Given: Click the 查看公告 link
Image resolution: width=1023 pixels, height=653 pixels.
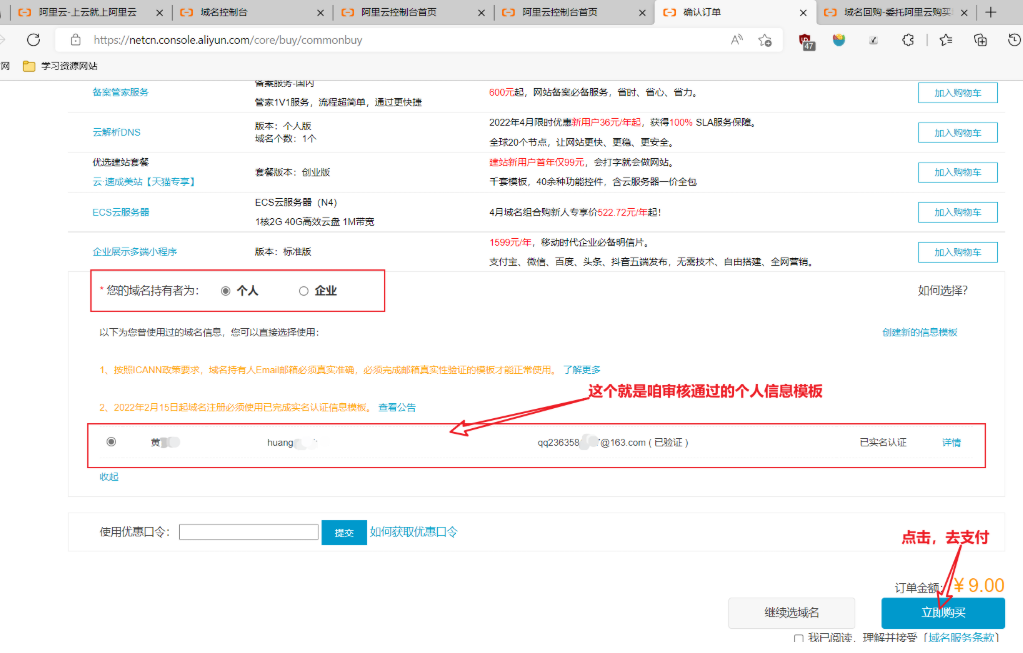Looking at the screenshot, I should click(x=397, y=407).
